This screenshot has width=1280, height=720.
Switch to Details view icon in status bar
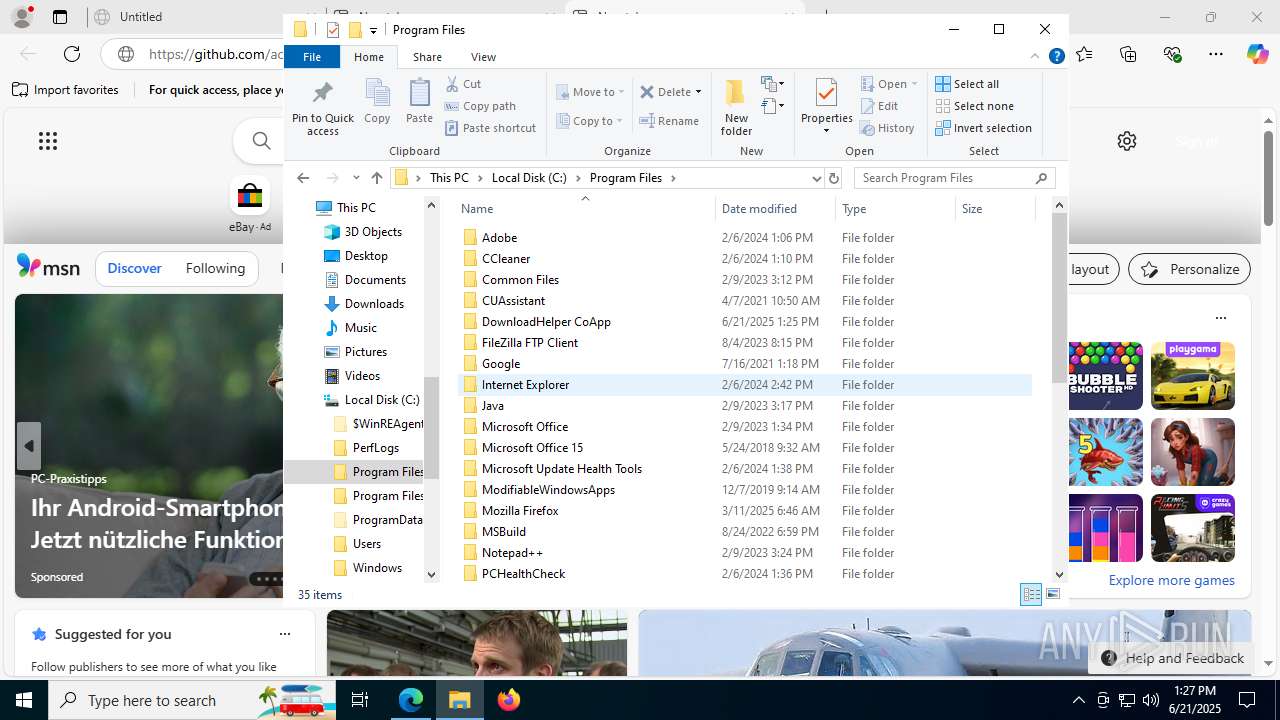(x=1031, y=594)
